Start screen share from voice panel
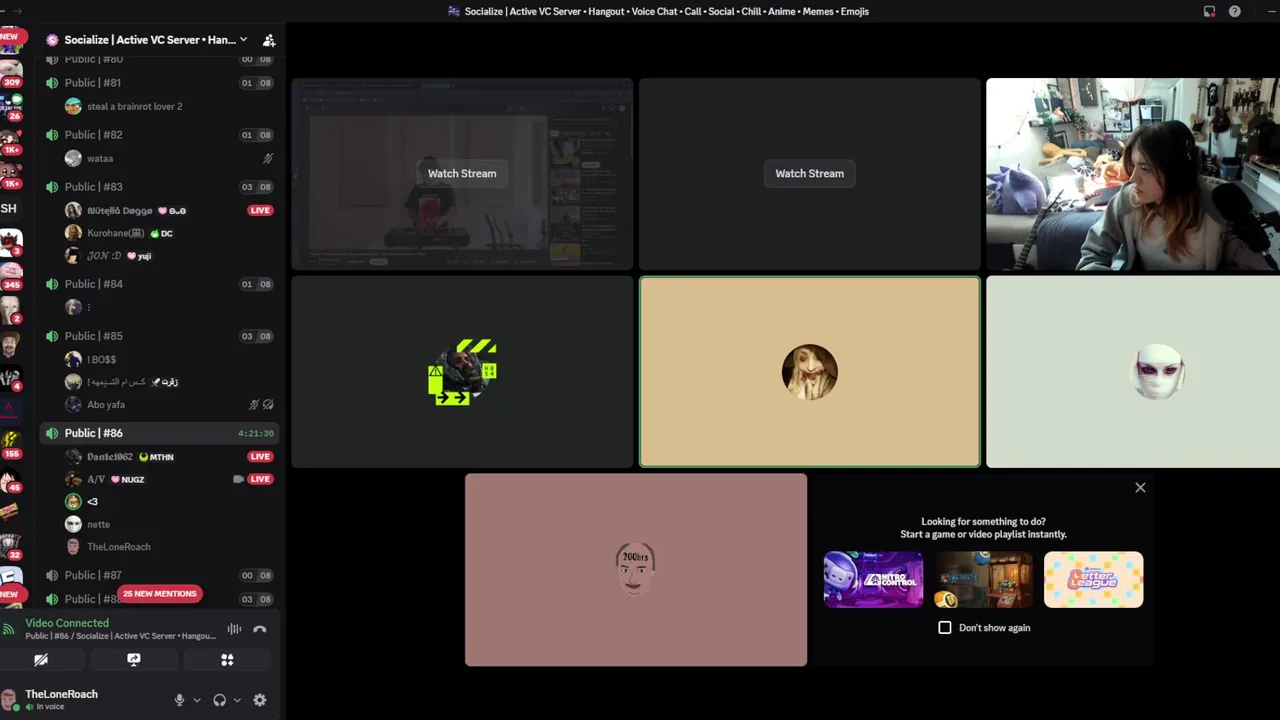This screenshot has height=720, width=1280. 134,660
